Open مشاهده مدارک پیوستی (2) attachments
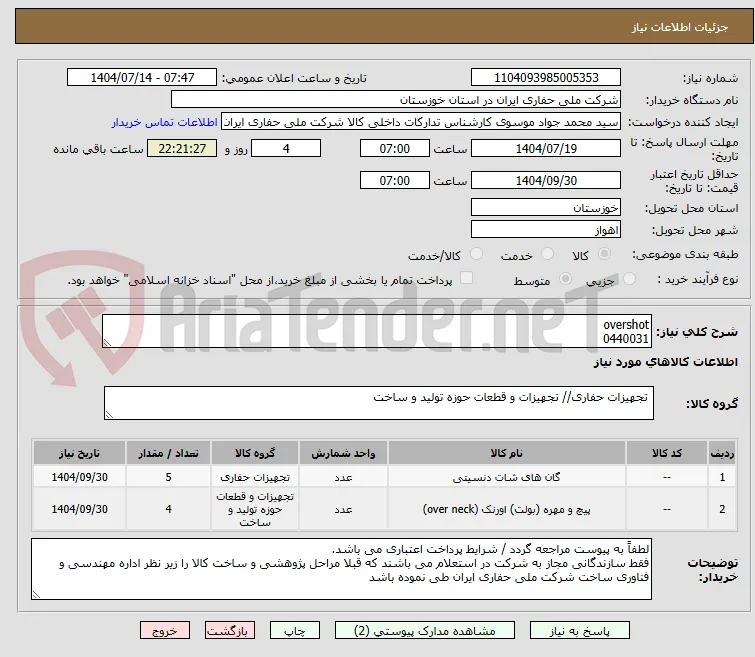Screen dimensions: 755x657 click(x=425, y=631)
